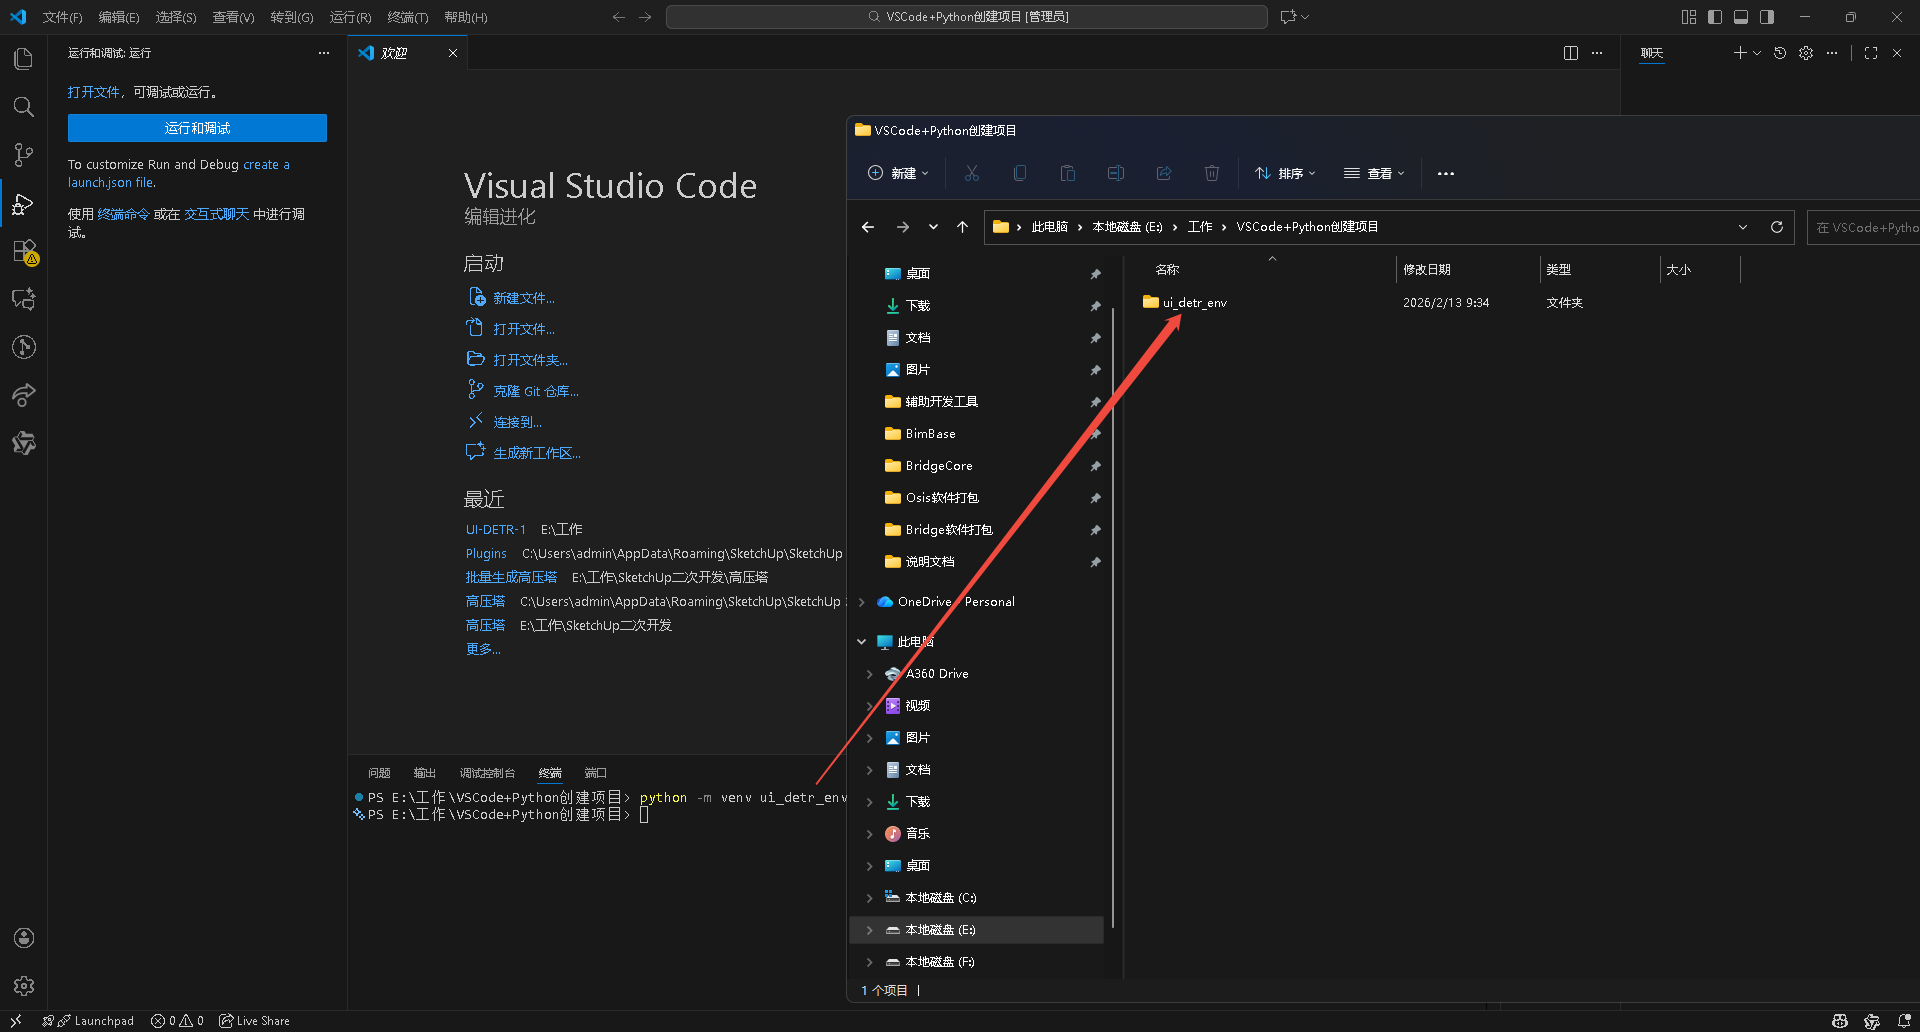Click the Cut icon in File Explorer
The image size is (1920, 1032).
pyautogui.click(x=971, y=173)
